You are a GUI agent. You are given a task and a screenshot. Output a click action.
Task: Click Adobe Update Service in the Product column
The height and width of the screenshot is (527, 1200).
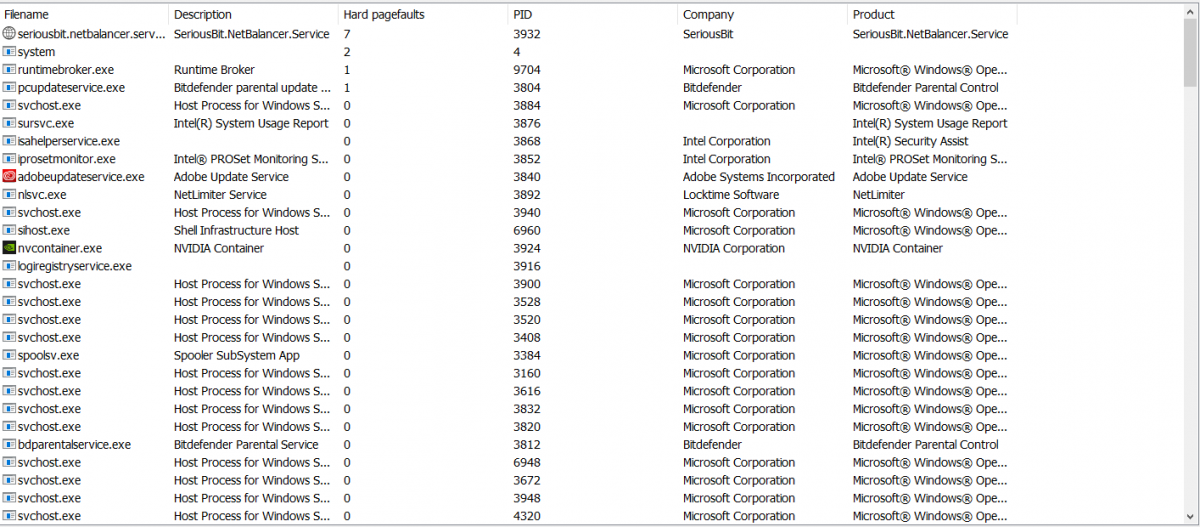point(910,177)
